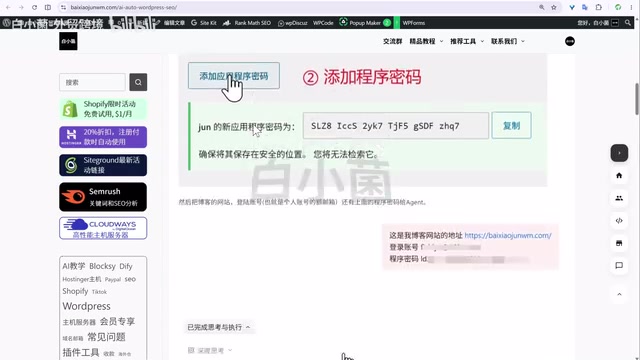Open Rank Math SEO in admin bar
This screenshot has width=640, height=360.
coord(247,23)
